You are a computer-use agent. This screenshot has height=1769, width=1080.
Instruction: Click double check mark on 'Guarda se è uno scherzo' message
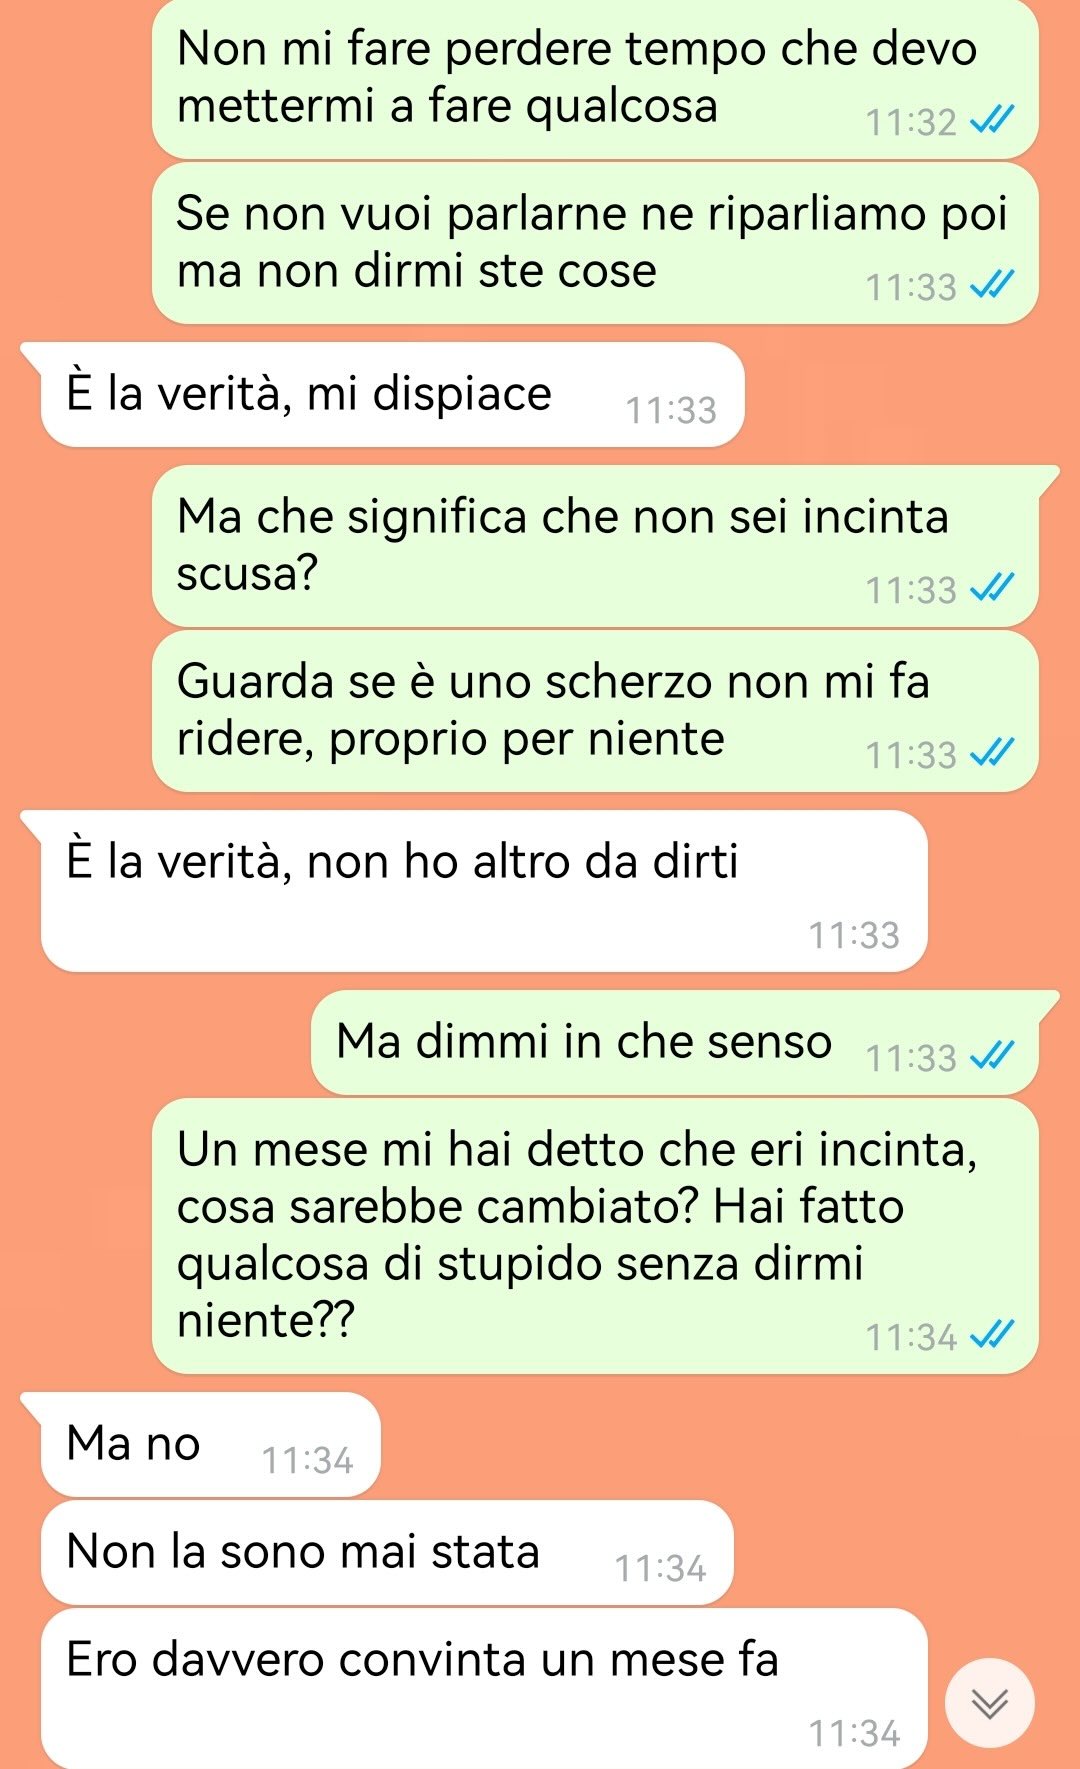tap(993, 754)
